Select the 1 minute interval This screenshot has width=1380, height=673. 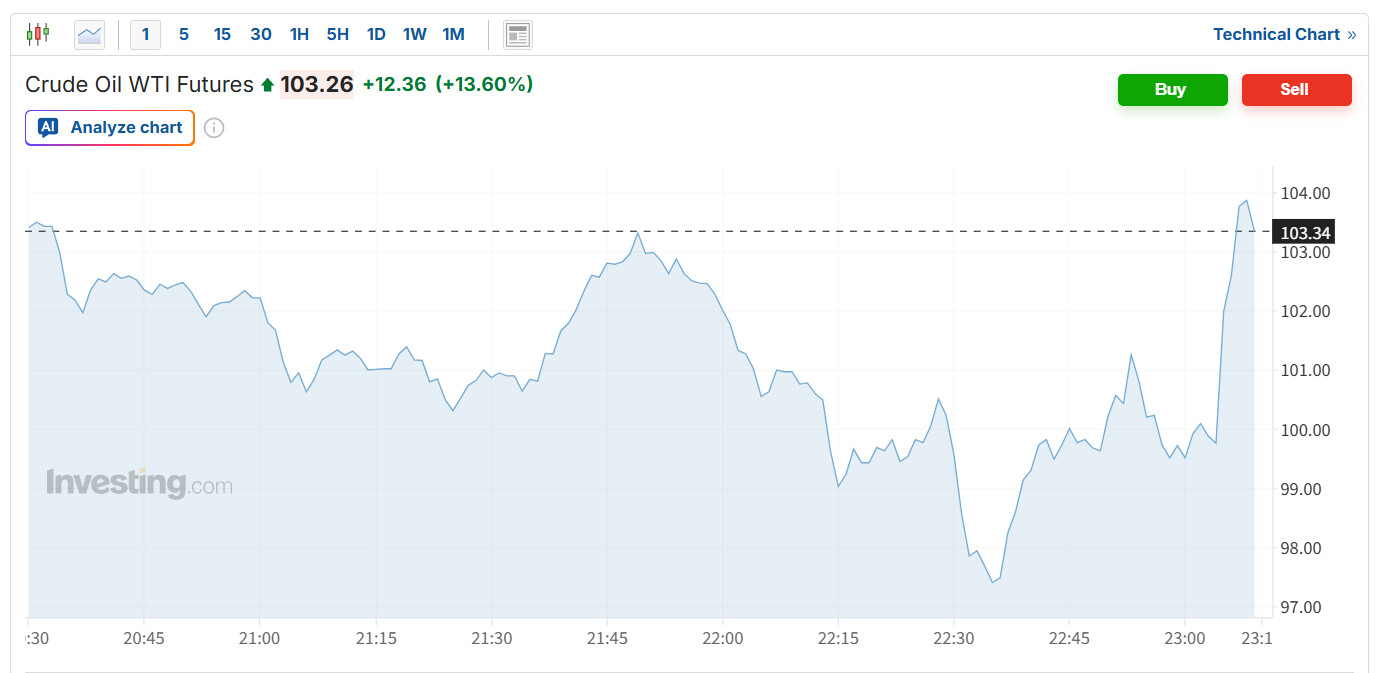[x=145, y=34]
